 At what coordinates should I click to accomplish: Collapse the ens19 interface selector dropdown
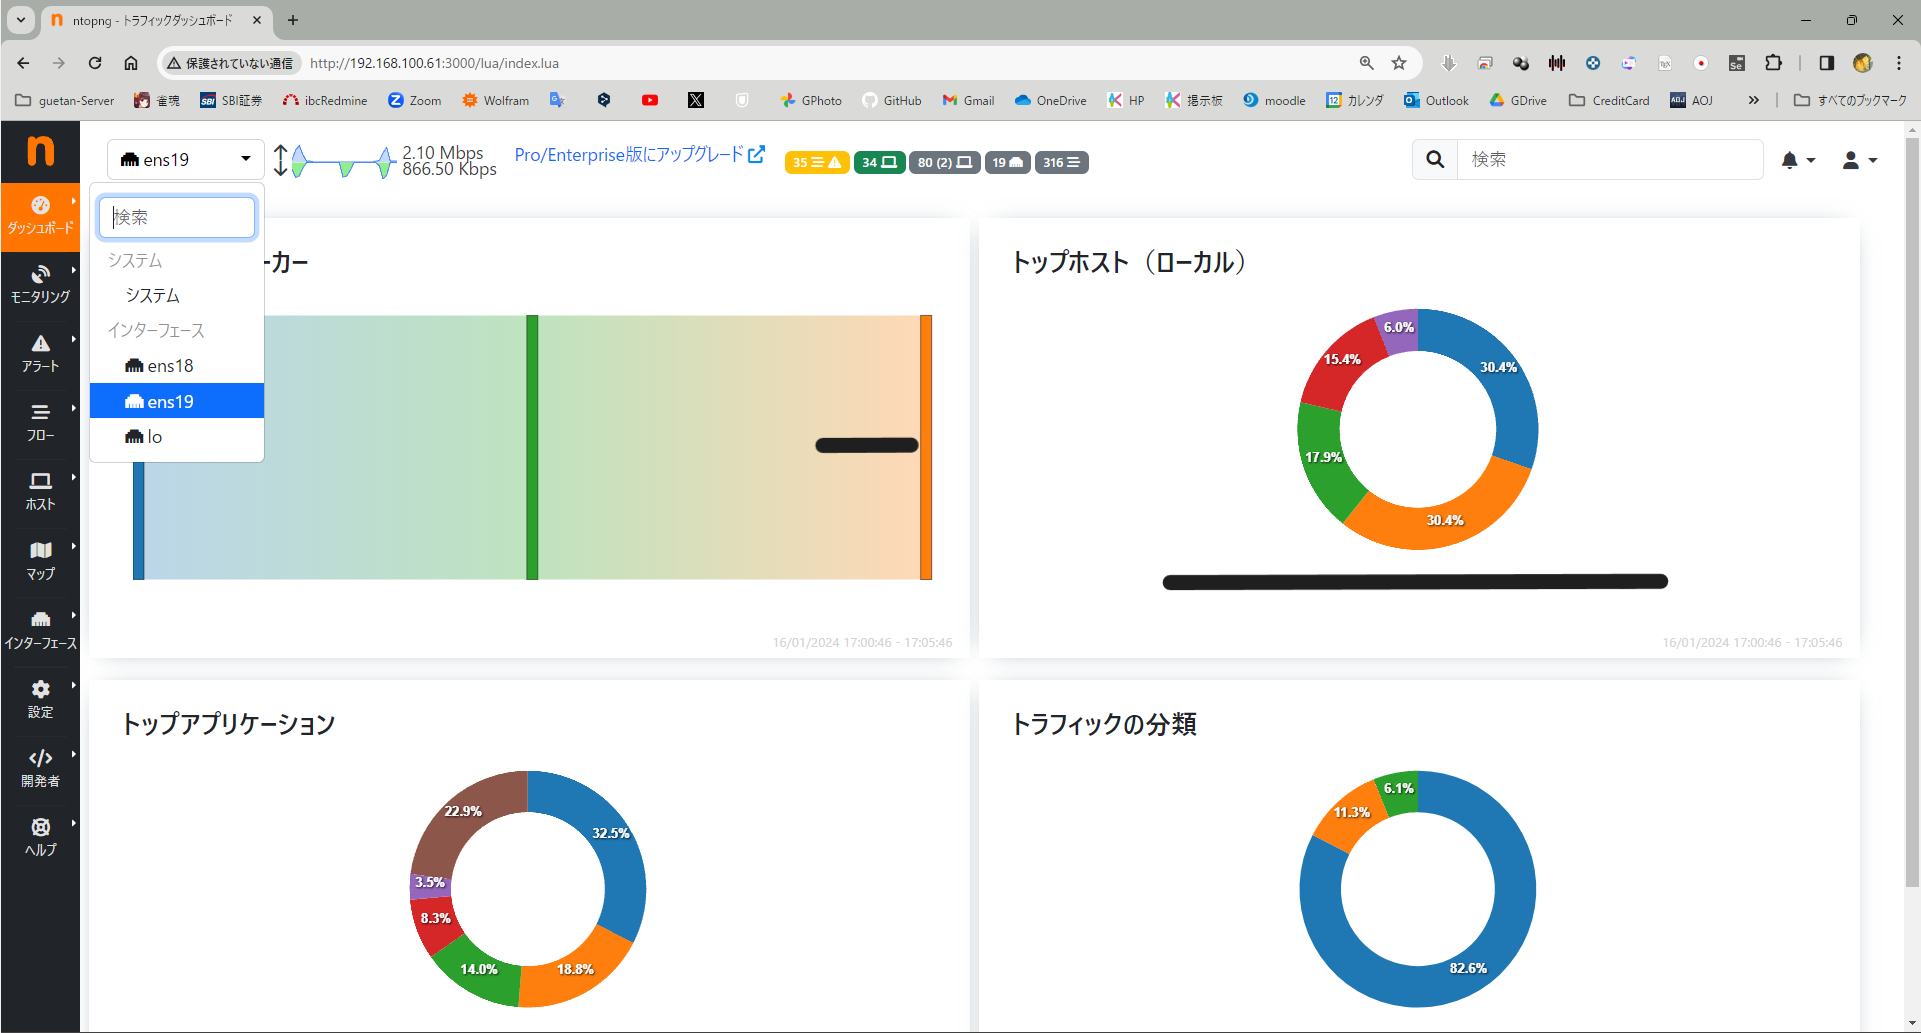coord(185,159)
